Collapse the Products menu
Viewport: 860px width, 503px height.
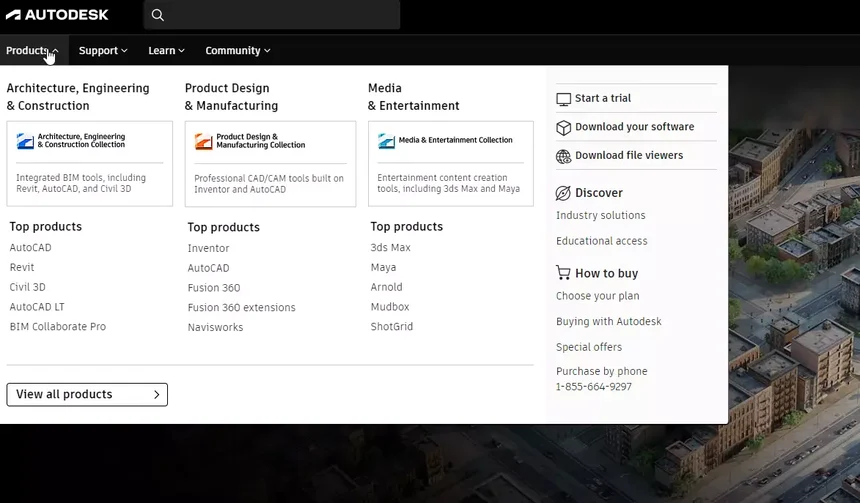pyautogui.click(x=32, y=50)
